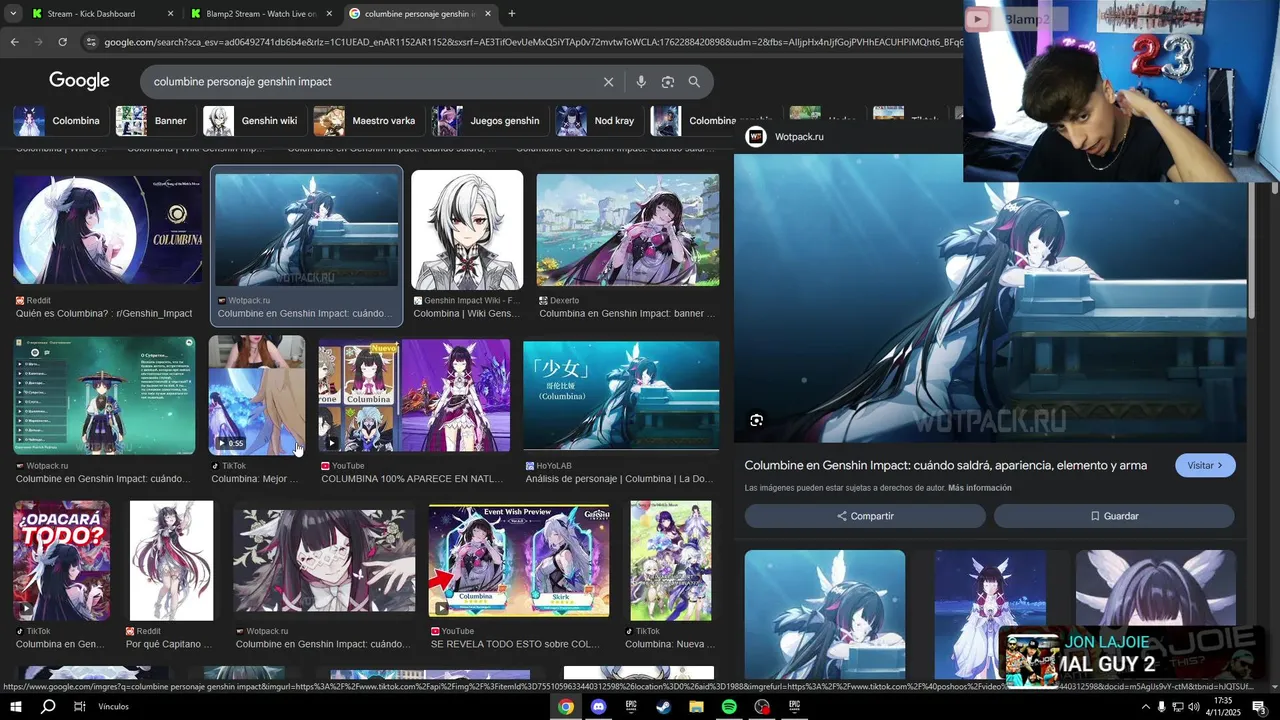
Task: Open the large preview image
Action: pyautogui.click(x=990, y=300)
